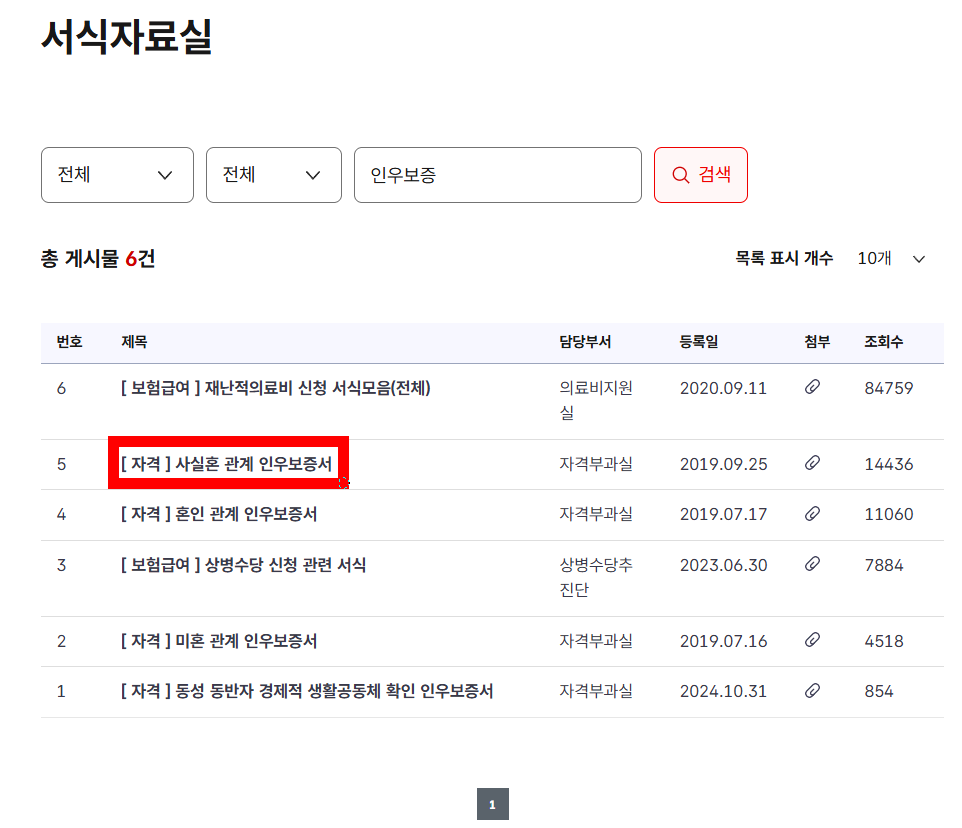This screenshot has width=962, height=828.
Task: Click the 제목 column header
Action: click(134, 342)
